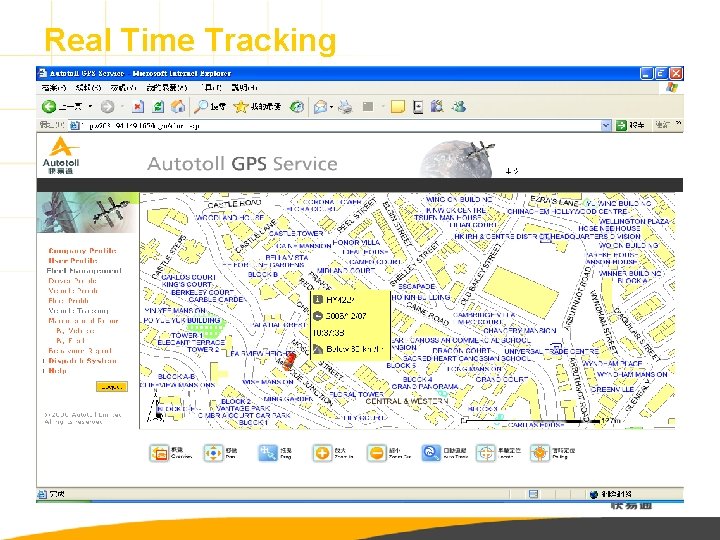Click the Fleet Management heading in sidebar

(x=84, y=271)
